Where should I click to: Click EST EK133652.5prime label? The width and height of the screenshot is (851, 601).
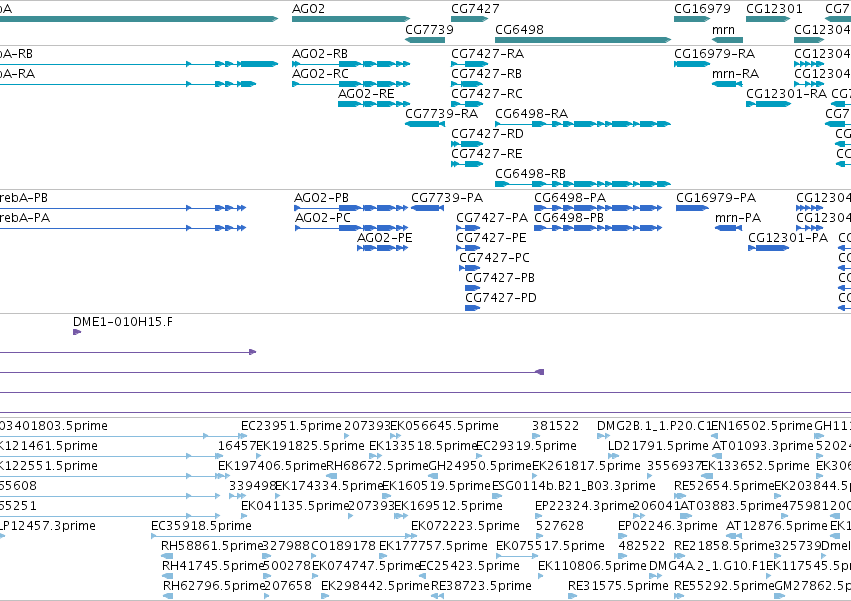pyautogui.click(x=755, y=466)
